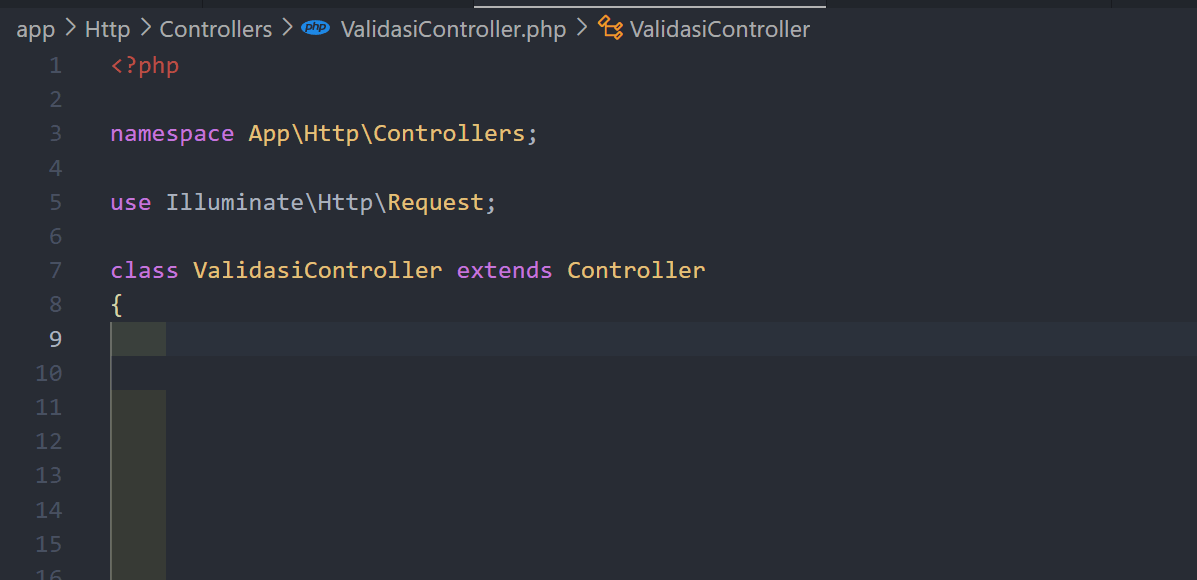Open the chevron after 'ValidasiController.php'
Screen dimensions: 1197x580
580,29
